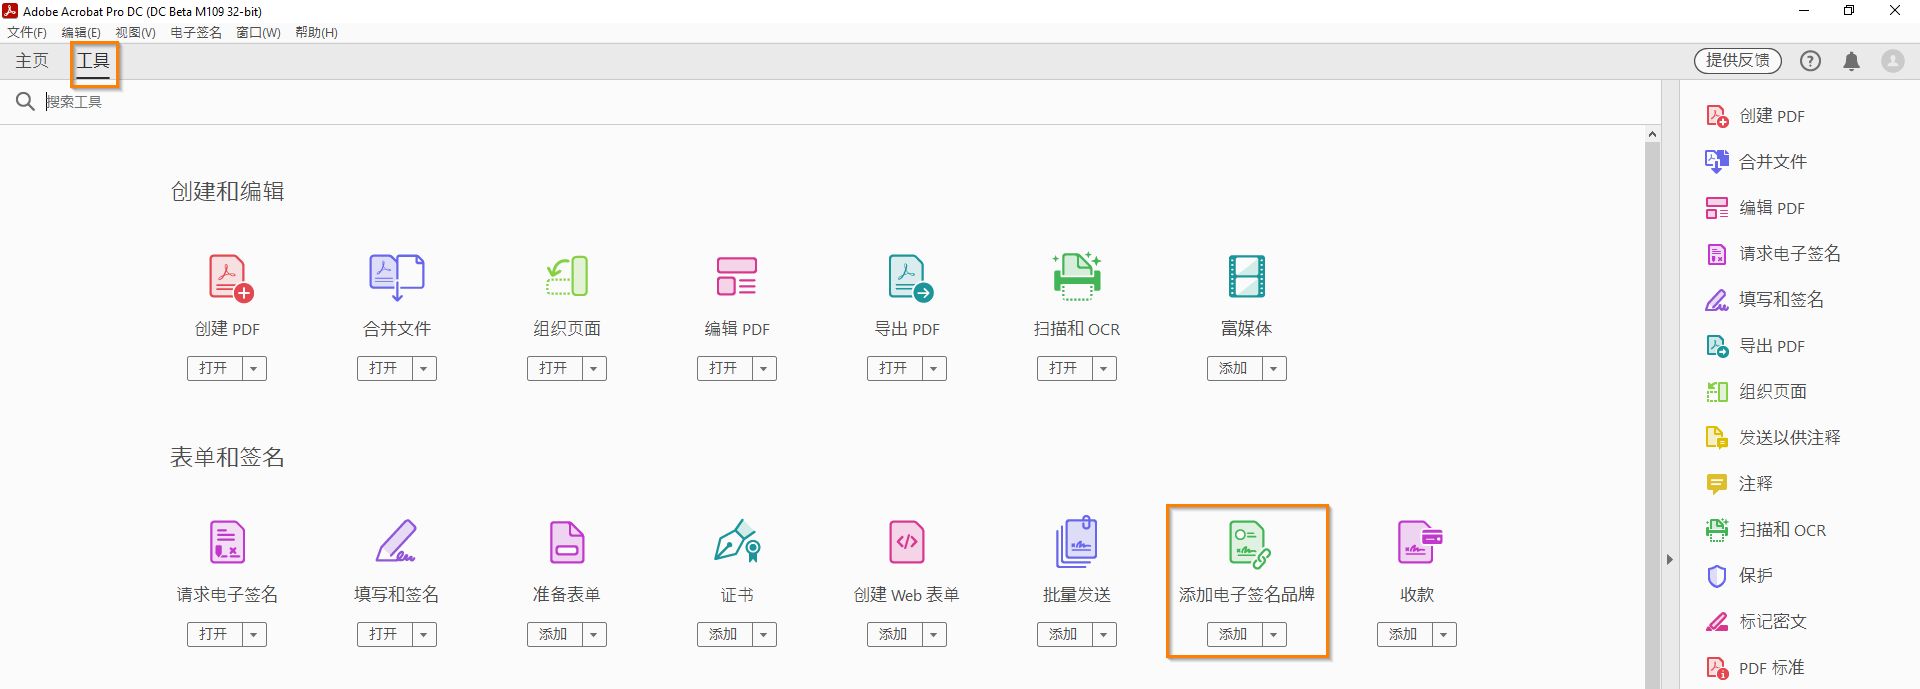
Task: Click the 编辑 PDF tool icon in main area
Action: click(737, 277)
